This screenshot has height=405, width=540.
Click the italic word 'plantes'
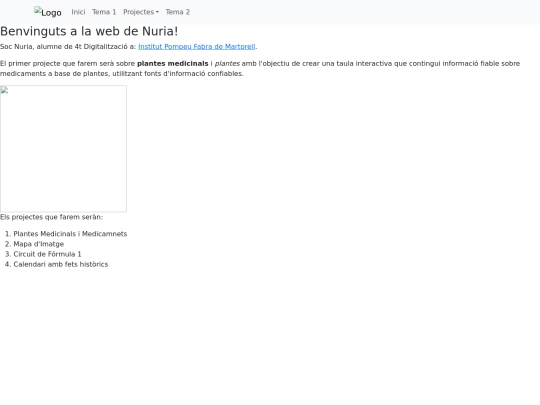click(x=227, y=63)
